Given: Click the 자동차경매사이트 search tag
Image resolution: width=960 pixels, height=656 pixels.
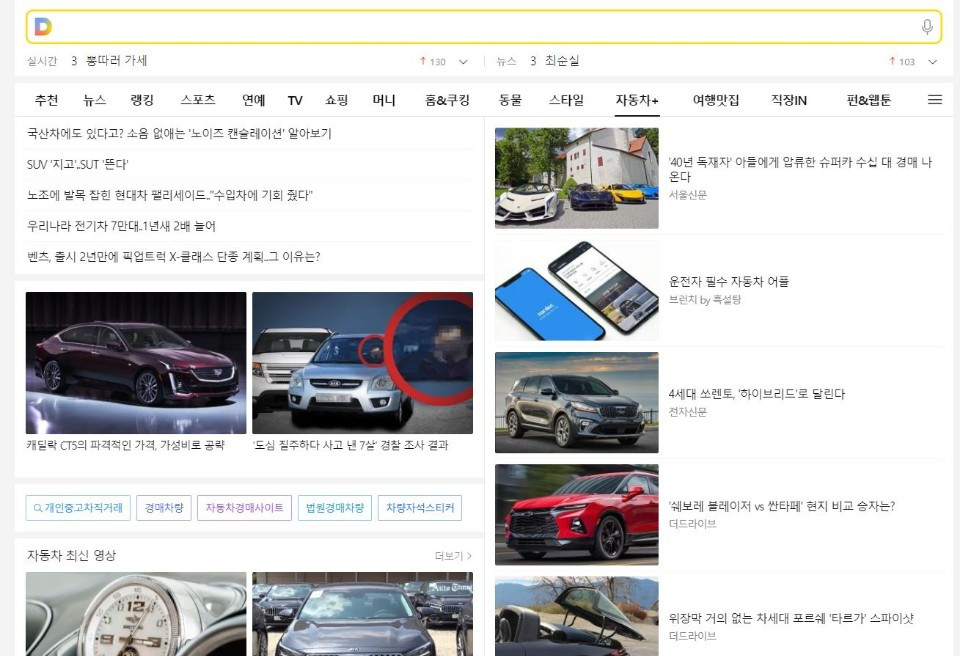Looking at the screenshot, I should [x=244, y=508].
